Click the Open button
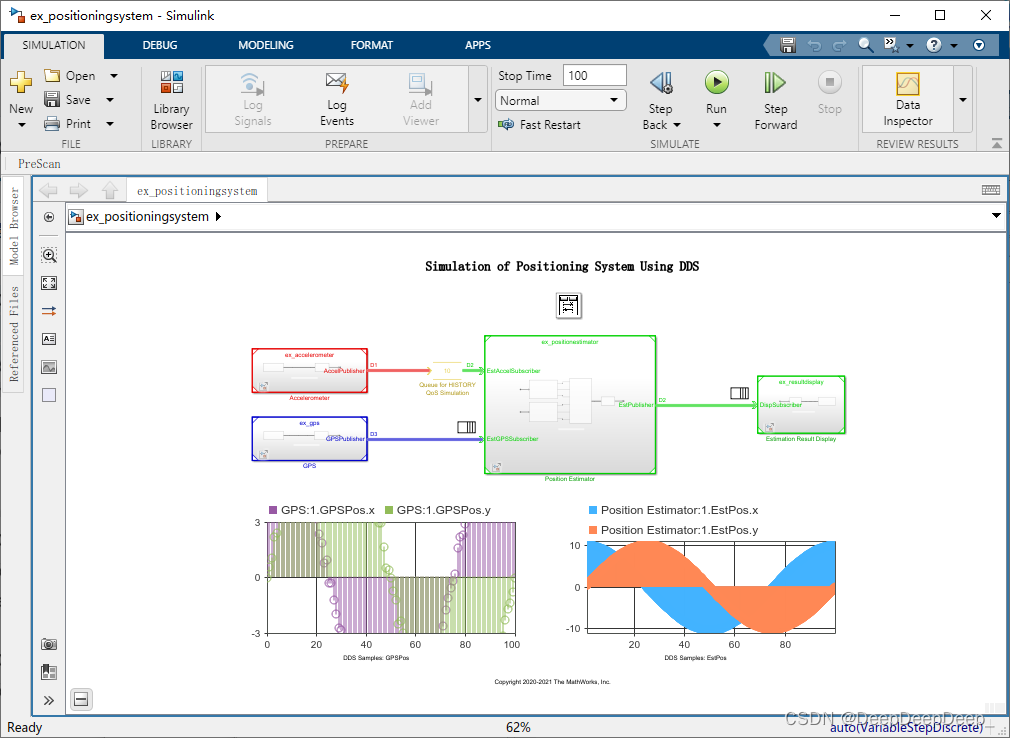This screenshot has height=738, width=1010. (71, 76)
